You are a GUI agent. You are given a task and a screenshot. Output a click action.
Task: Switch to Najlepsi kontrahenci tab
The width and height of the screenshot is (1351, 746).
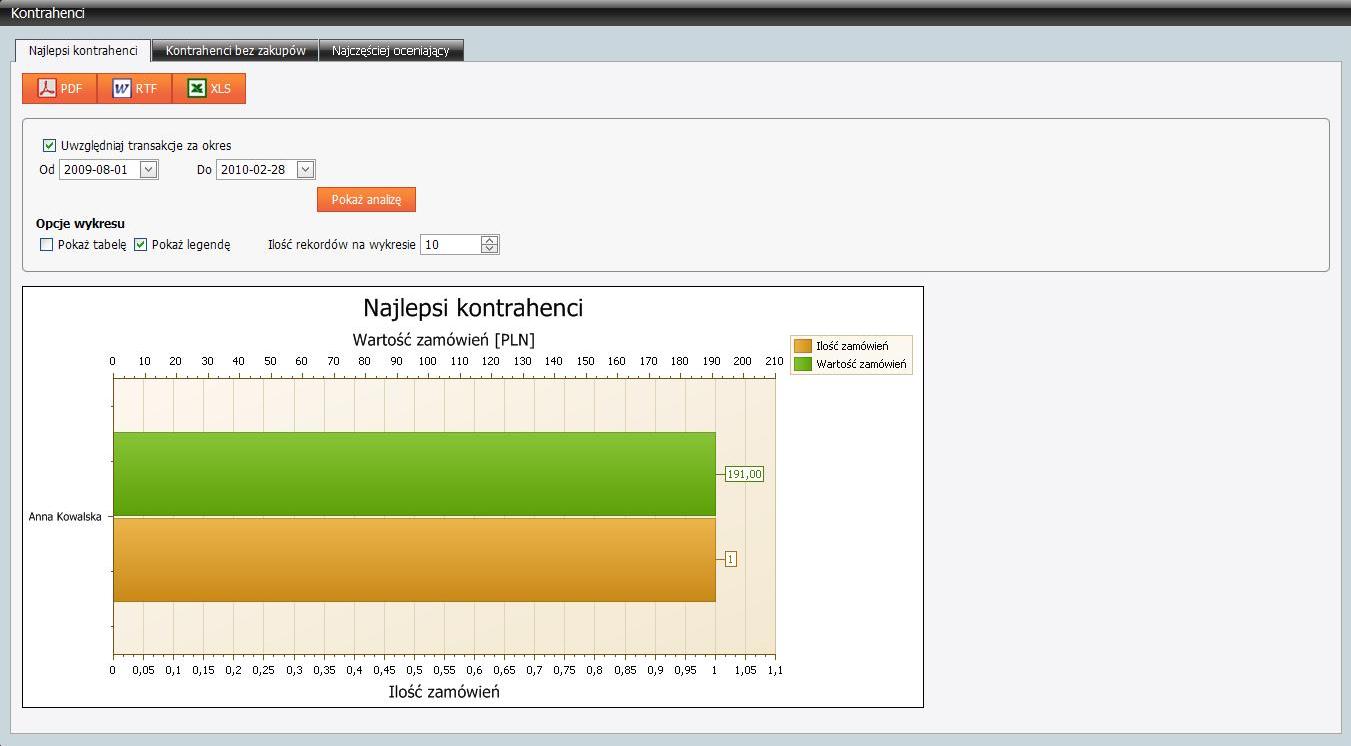[x=83, y=50]
